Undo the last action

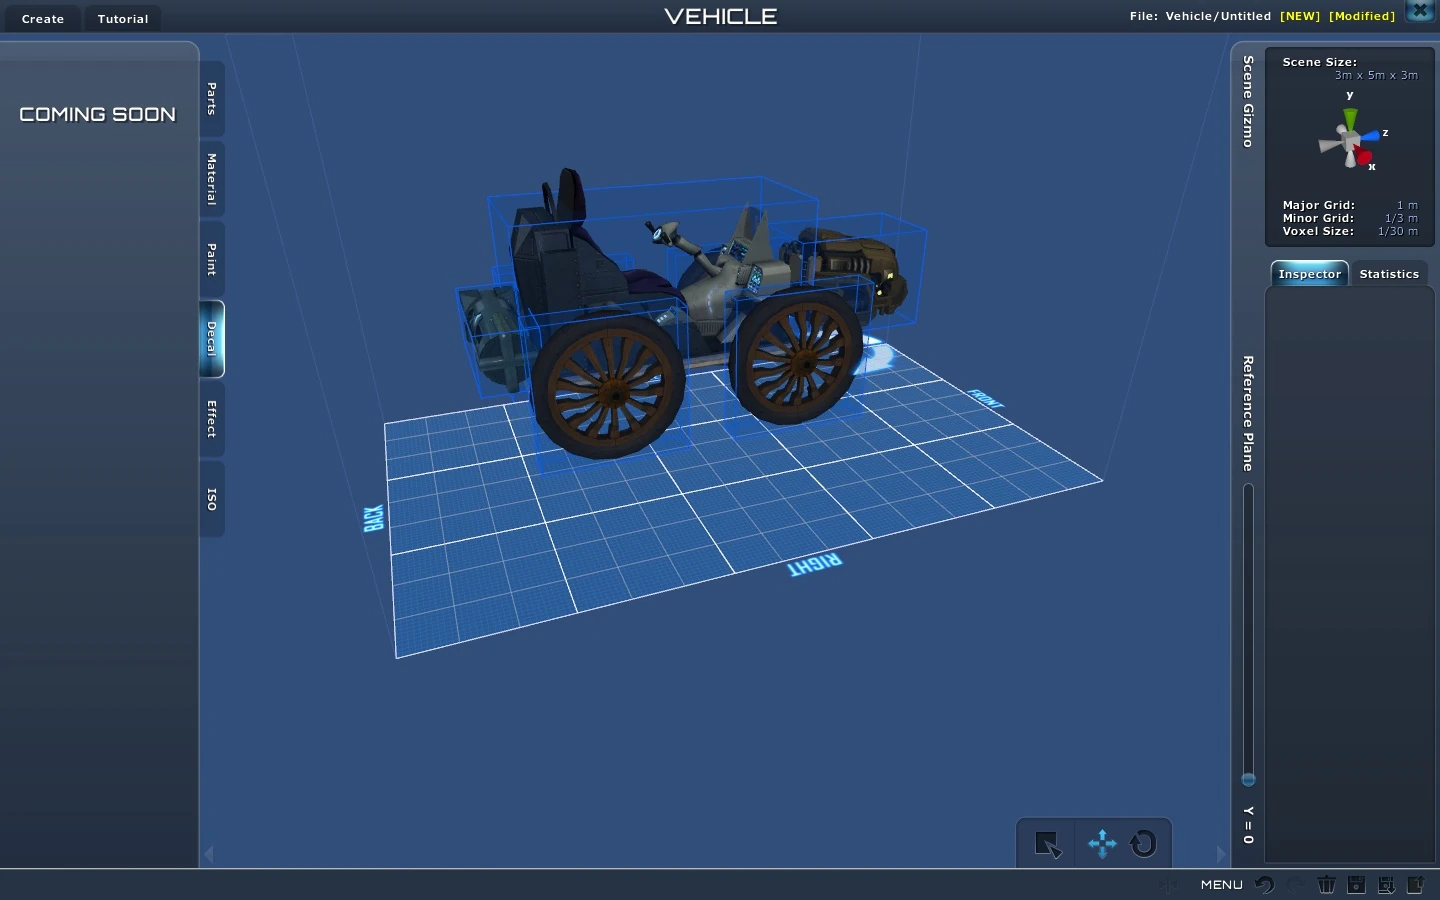[x=1265, y=885]
